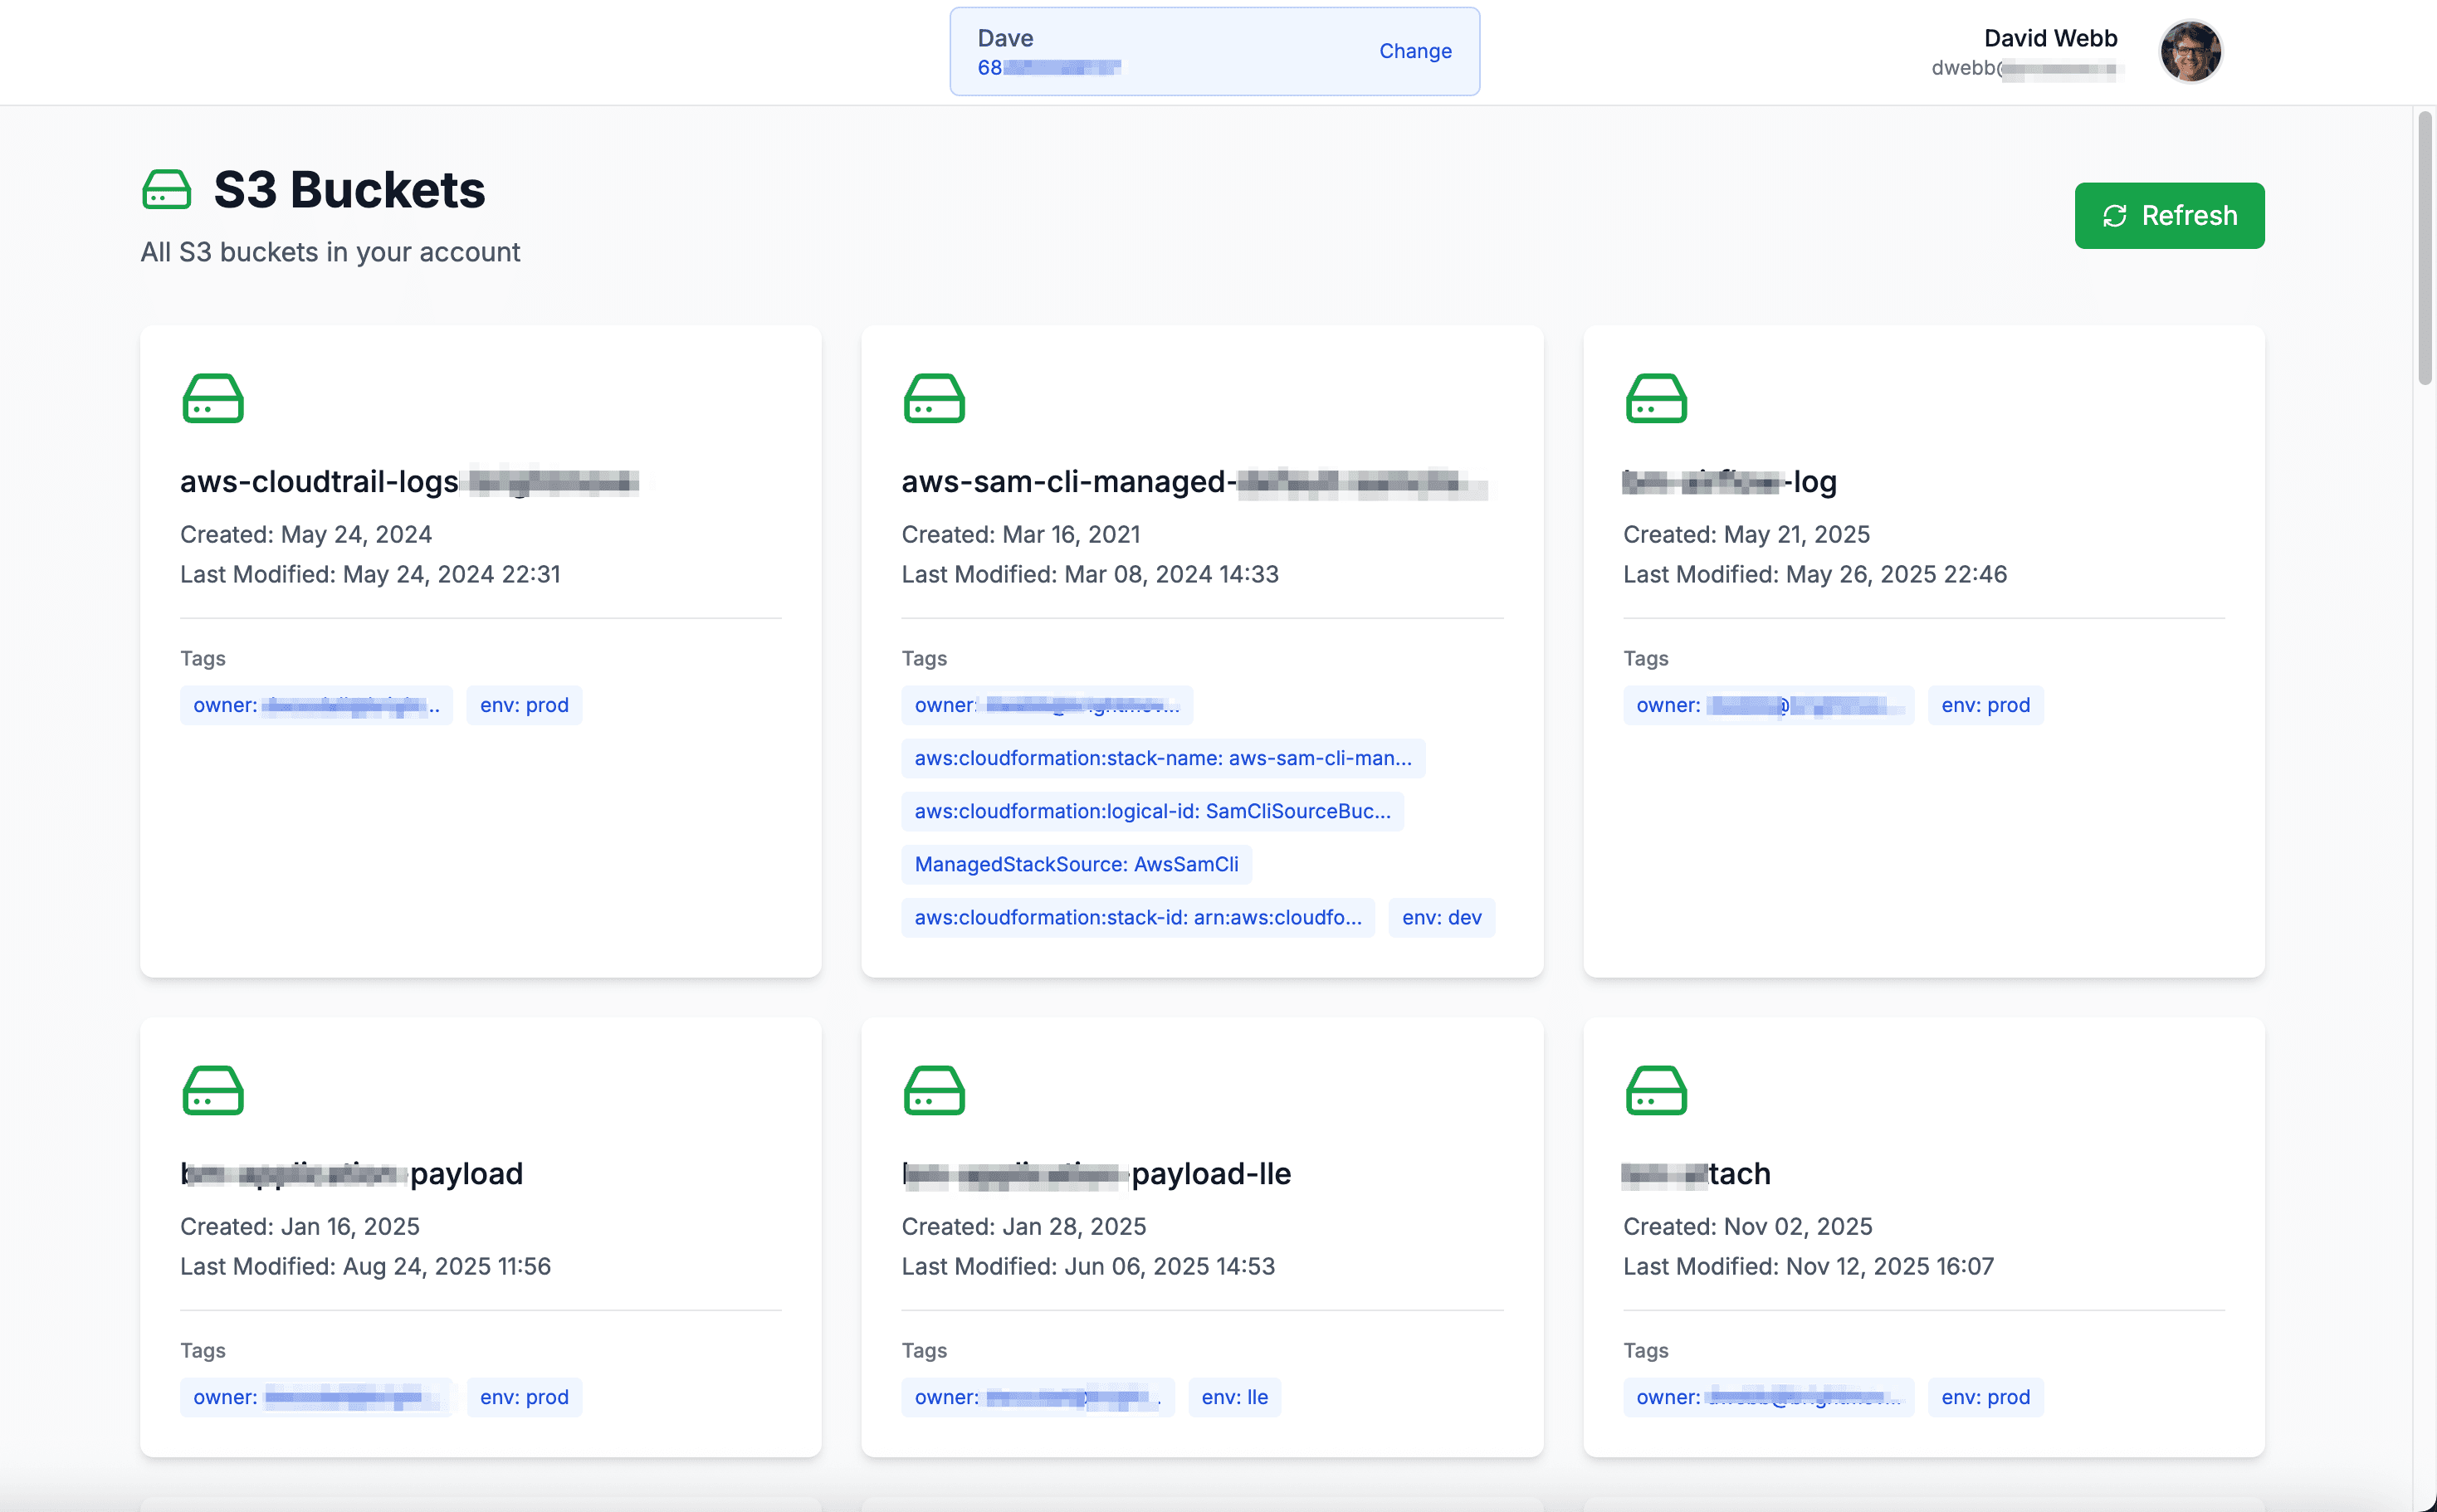The height and width of the screenshot is (1512, 2437).
Task: Select the aws-sam-cli-managed bucket icon
Action: [x=934, y=398]
